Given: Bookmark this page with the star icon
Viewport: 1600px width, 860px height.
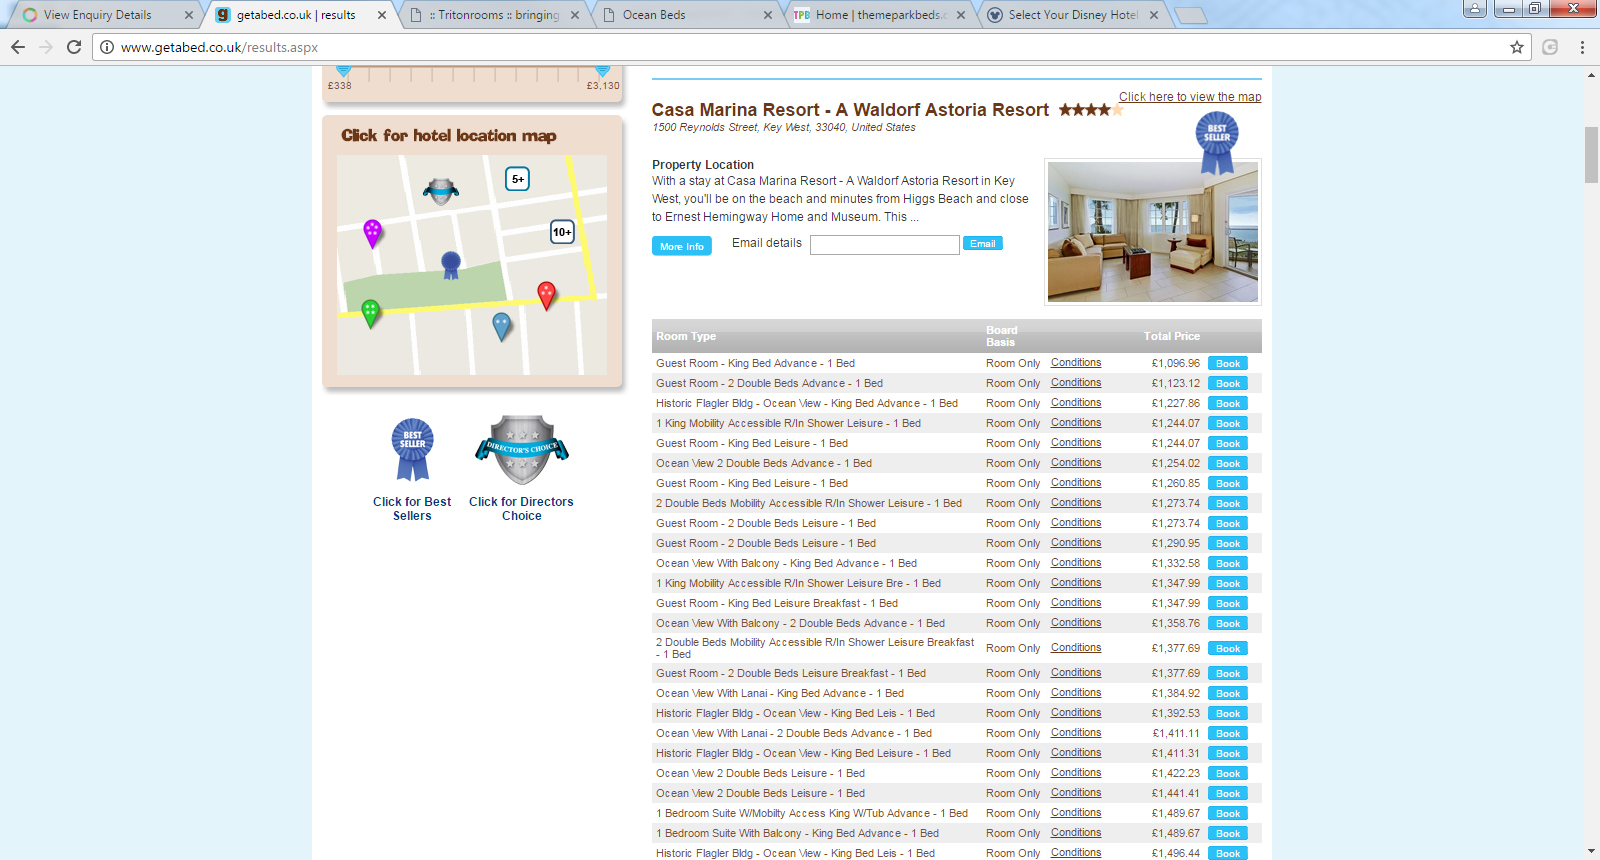Looking at the screenshot, I should click(x=1517, y=47).
